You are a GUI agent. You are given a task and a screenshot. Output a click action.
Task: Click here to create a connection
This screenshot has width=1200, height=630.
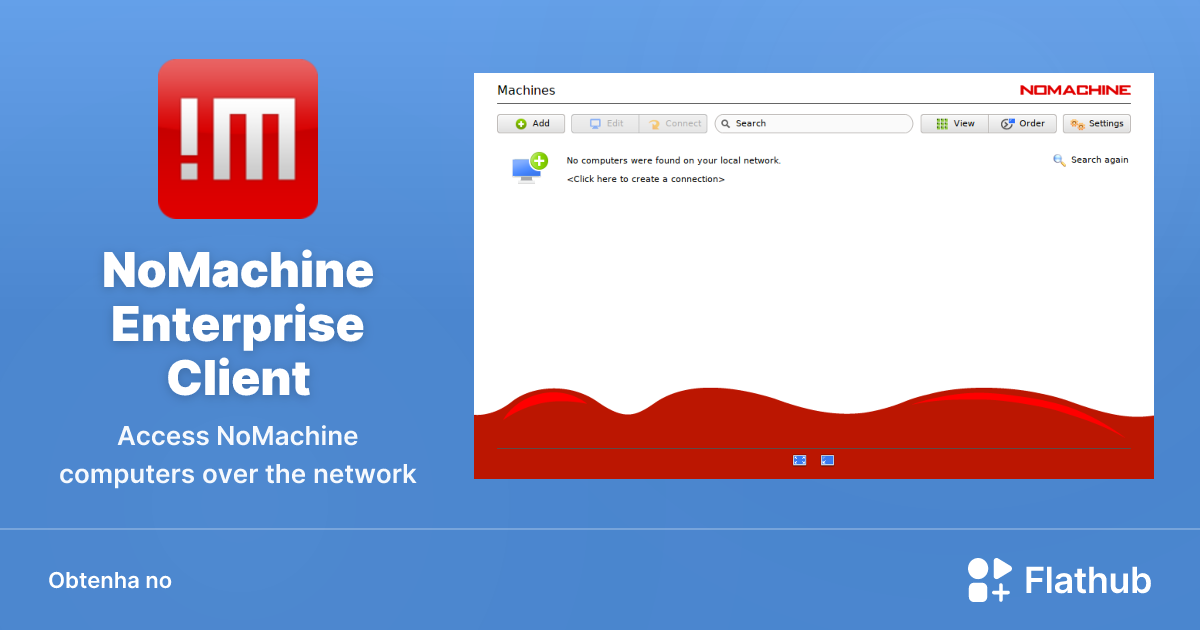click(644, 179)
